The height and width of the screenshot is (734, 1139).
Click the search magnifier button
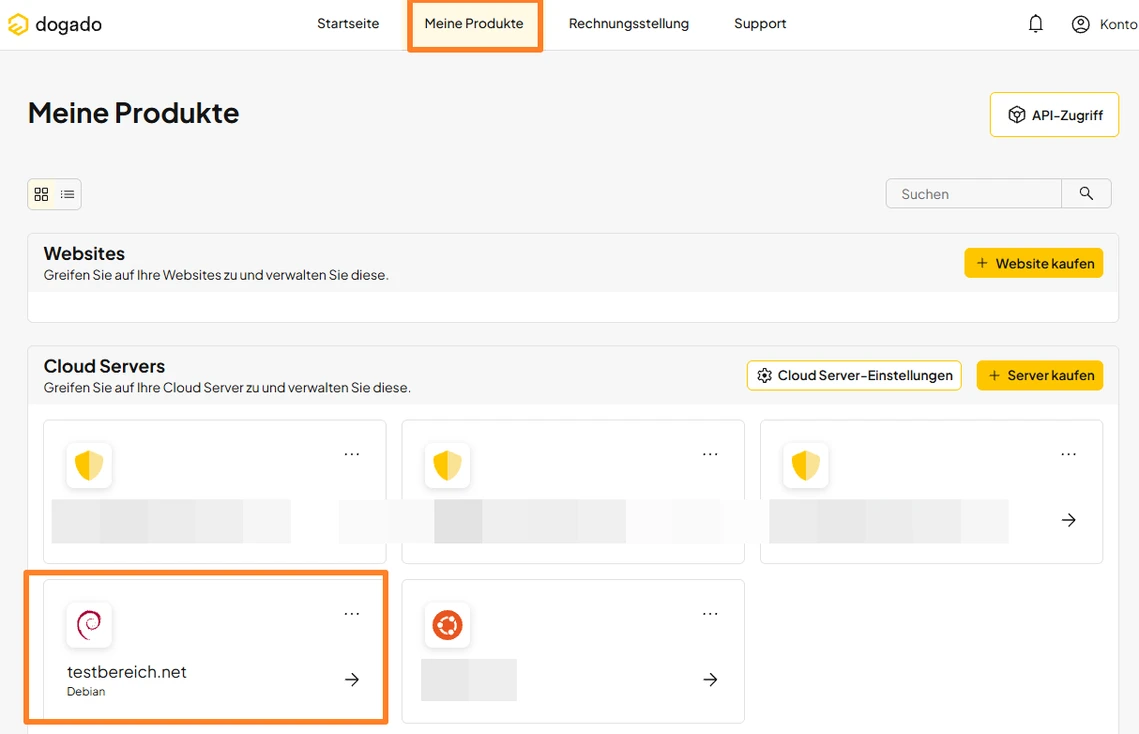click(x=1086, y=194)
